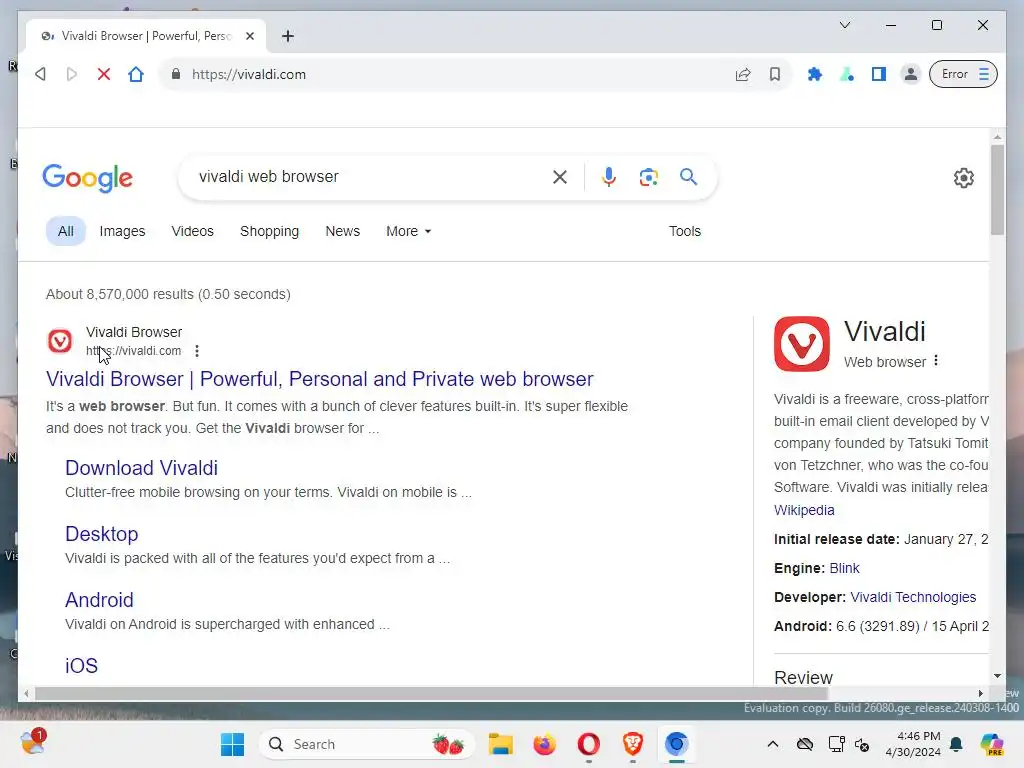Open knowledge panel more options dots
Screen dimensions: 1024x768
936,360
